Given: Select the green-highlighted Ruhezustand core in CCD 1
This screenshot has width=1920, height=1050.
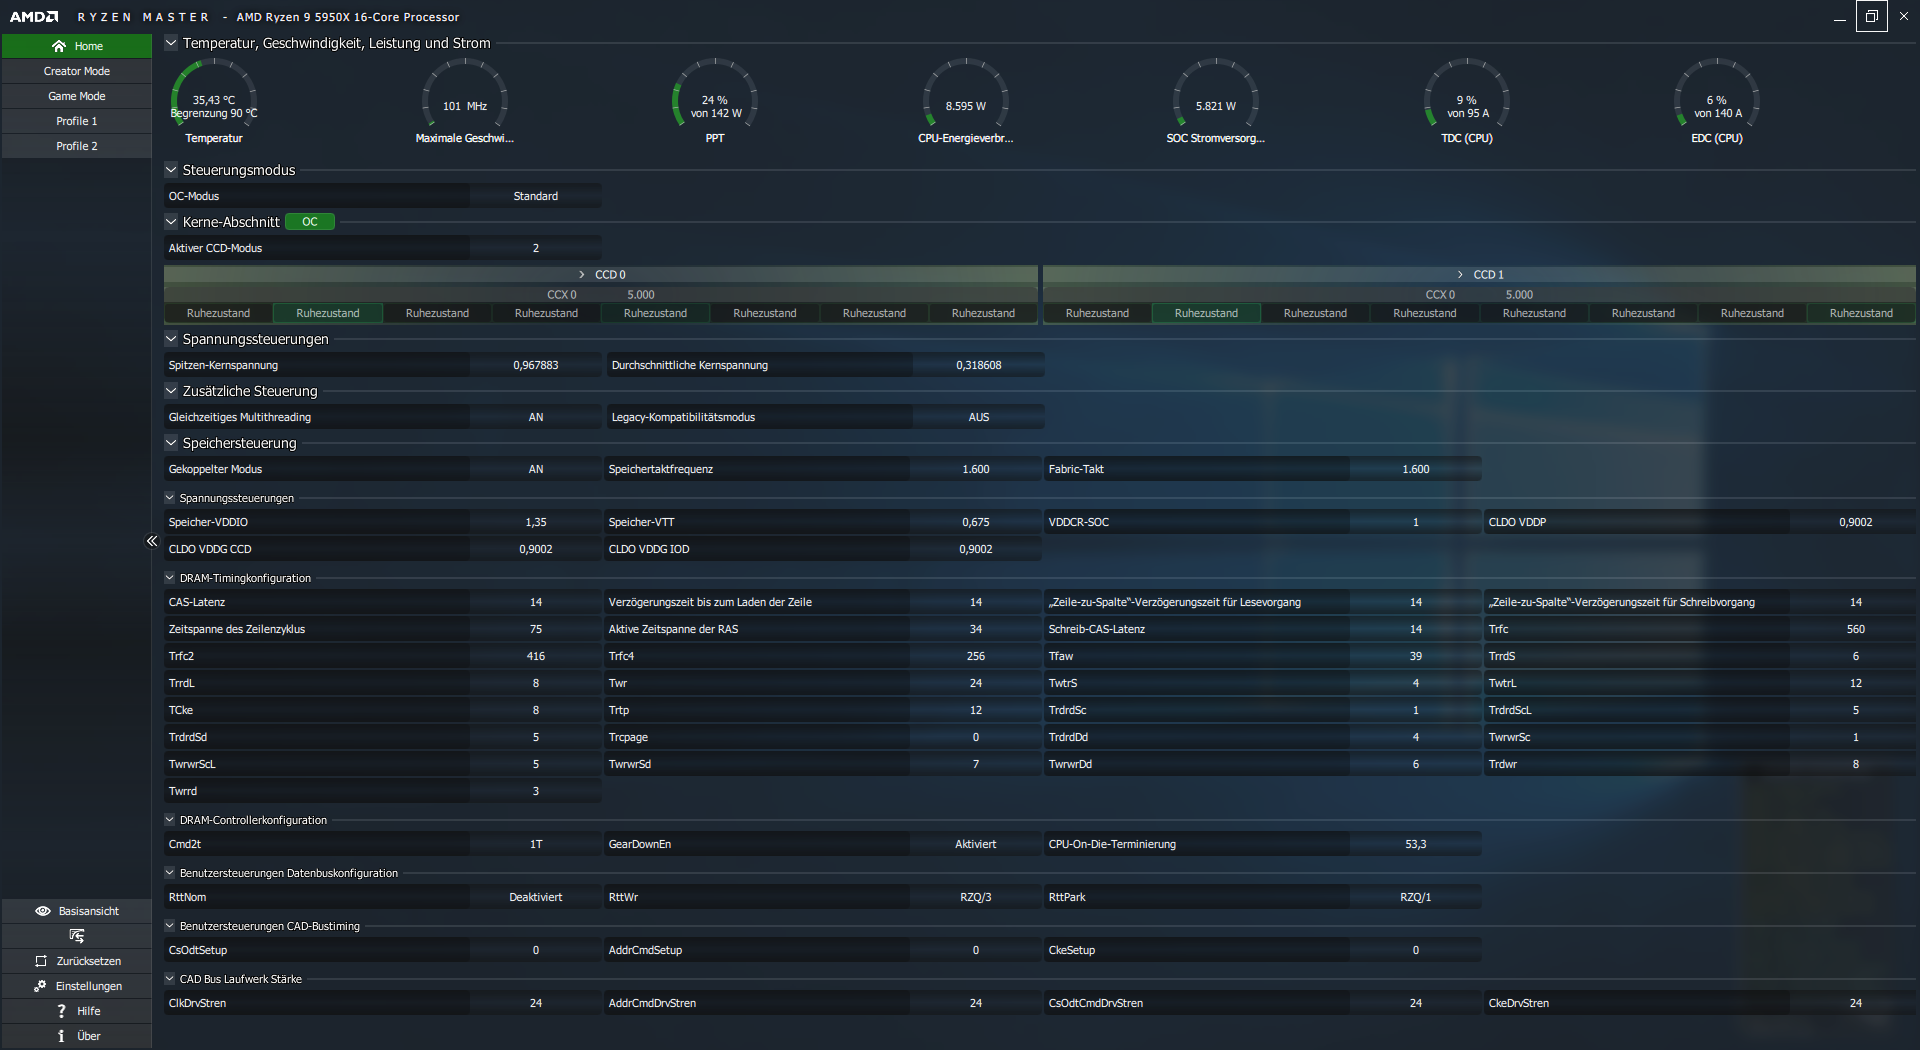Looking at the screenshot, I should (x=1206, y=313).
